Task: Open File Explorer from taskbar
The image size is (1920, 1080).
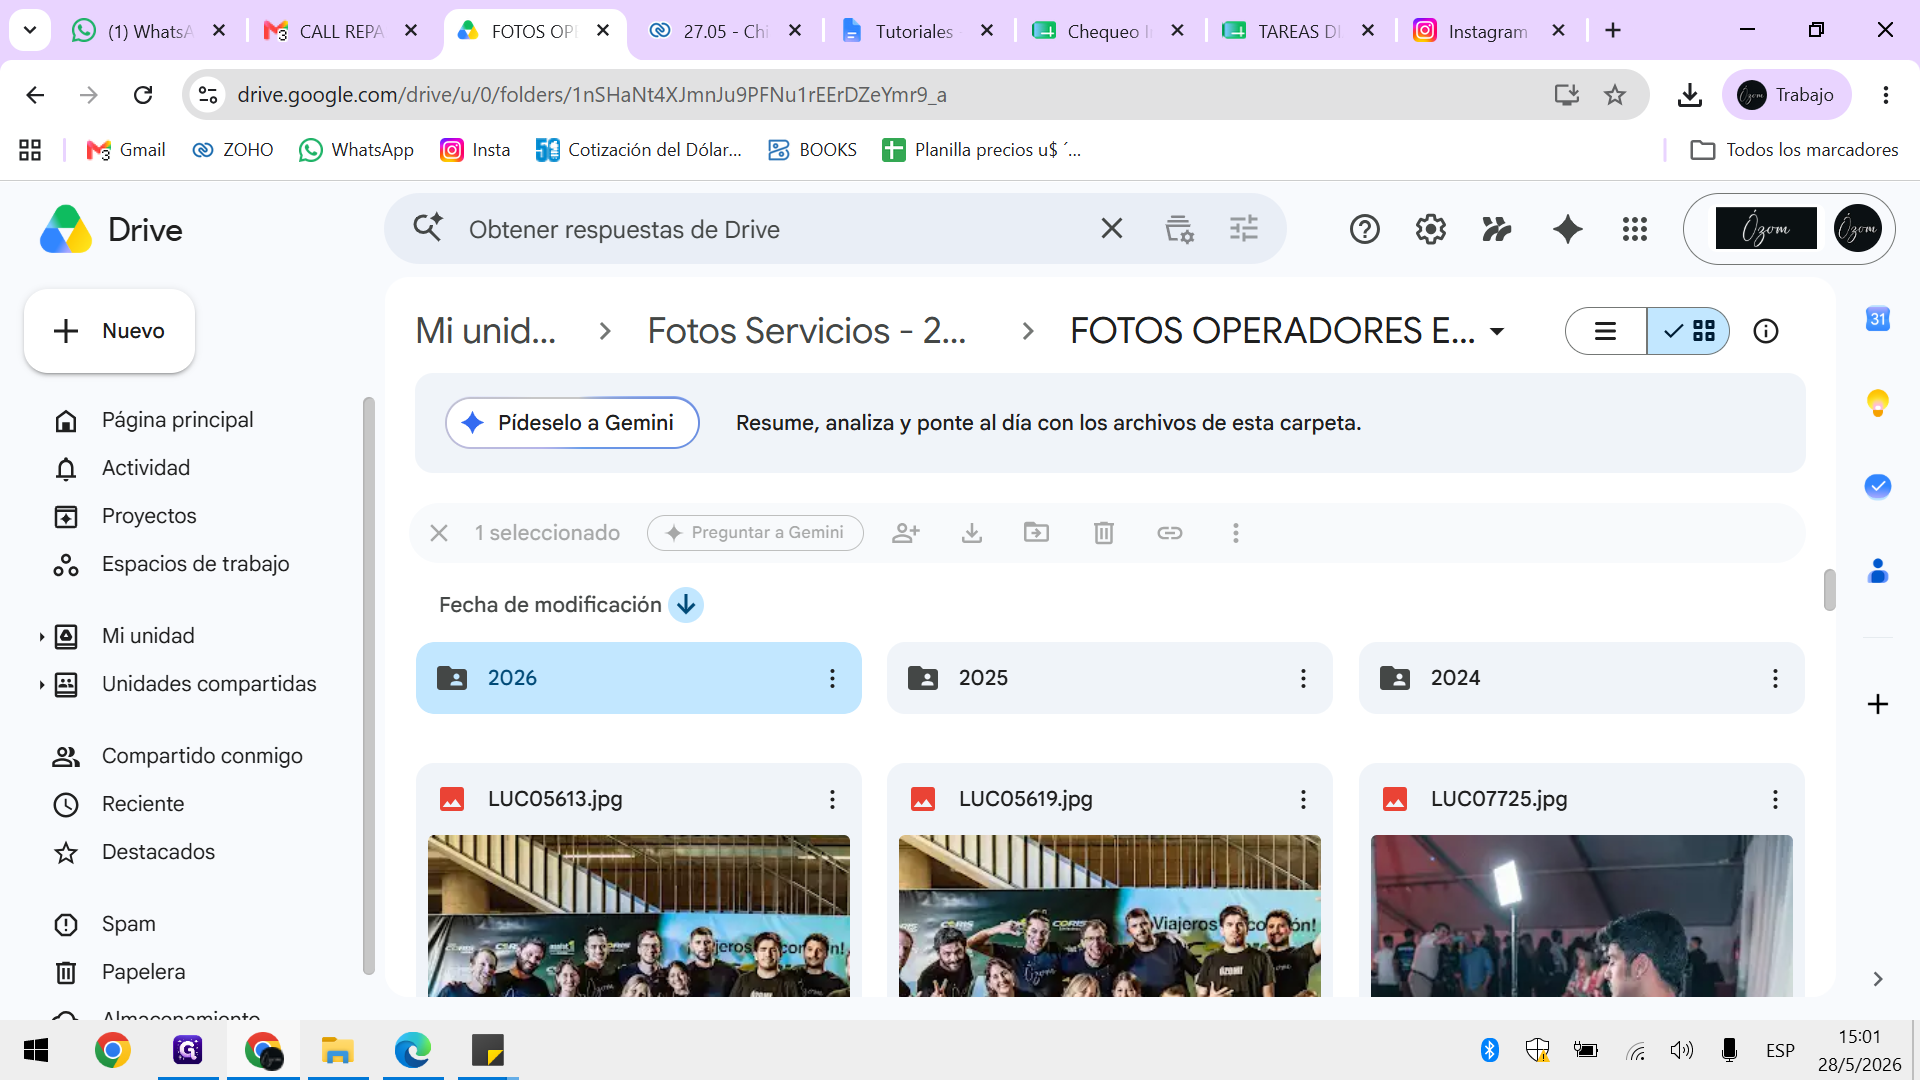Action: [x=337, y=1051]
